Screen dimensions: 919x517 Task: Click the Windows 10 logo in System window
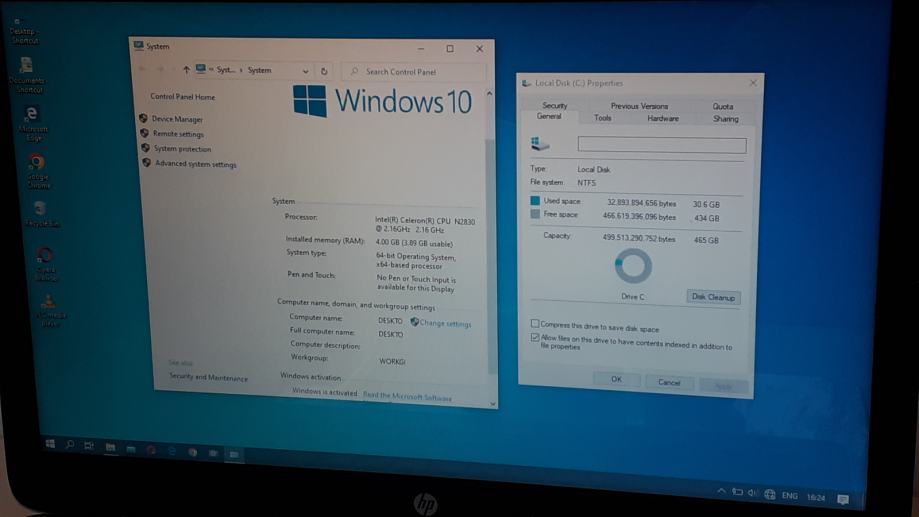click(382, 101)
